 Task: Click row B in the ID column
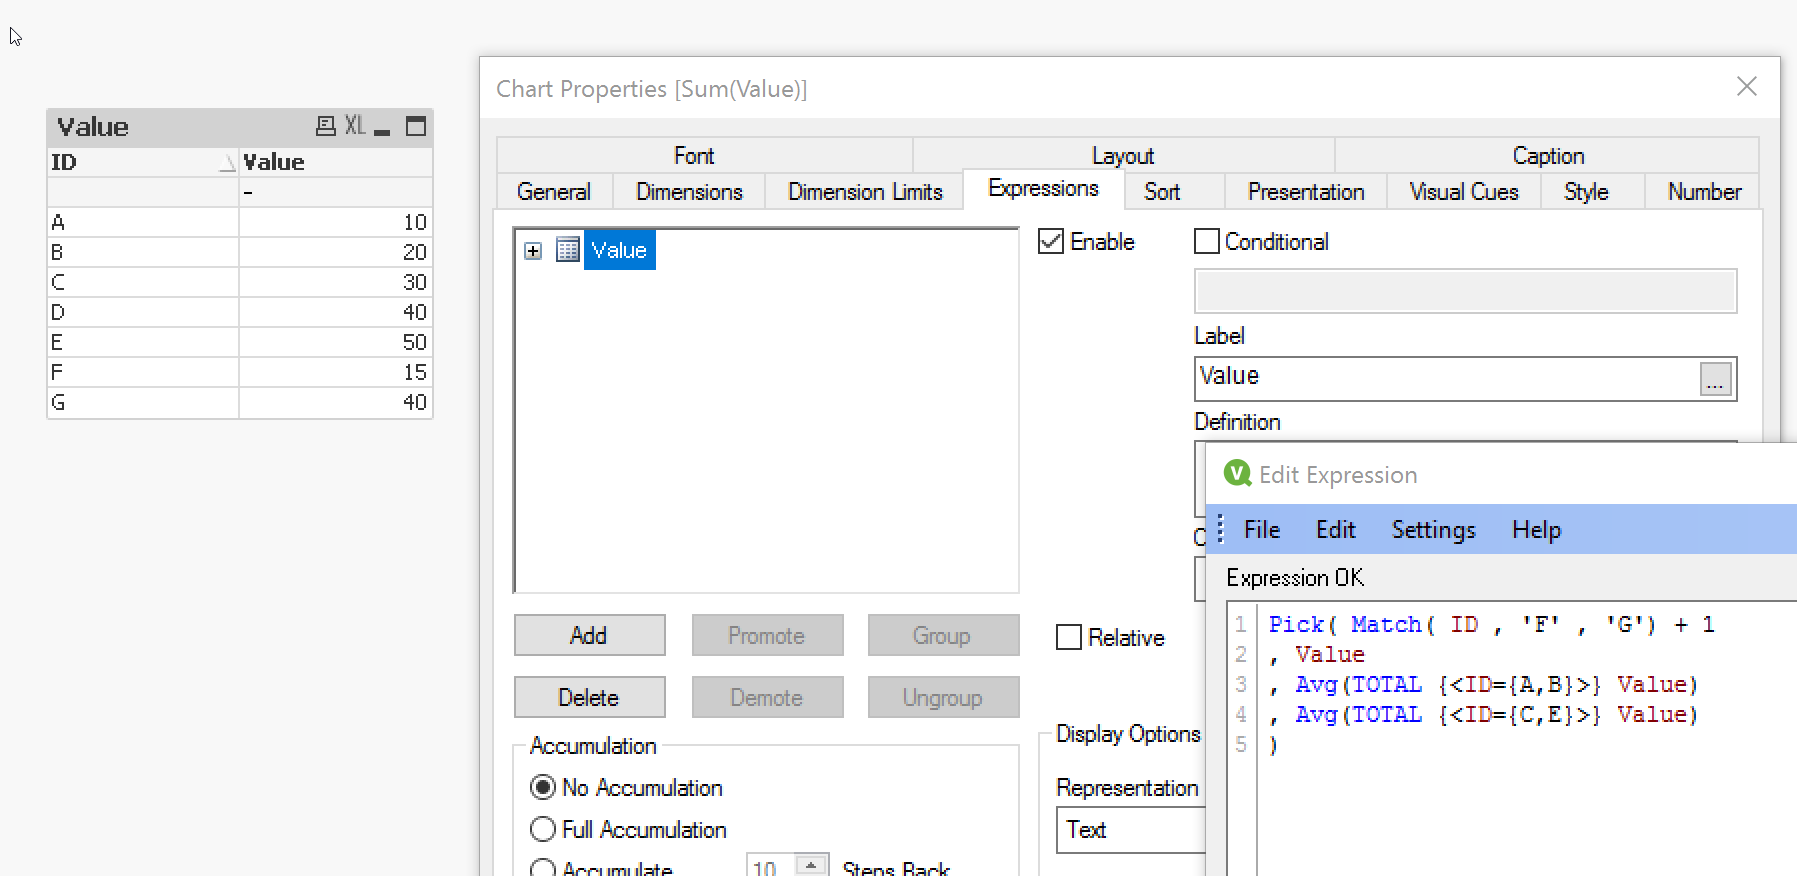(143, 252)
